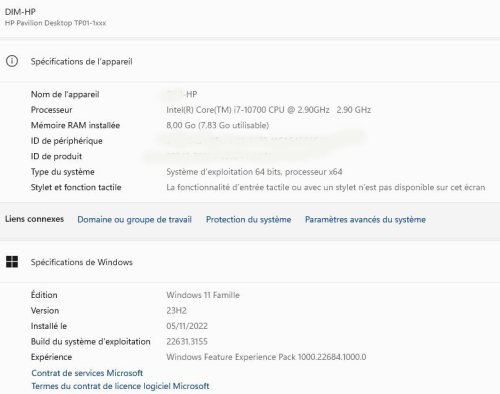Select the Type du système value text

coord(254,172)
